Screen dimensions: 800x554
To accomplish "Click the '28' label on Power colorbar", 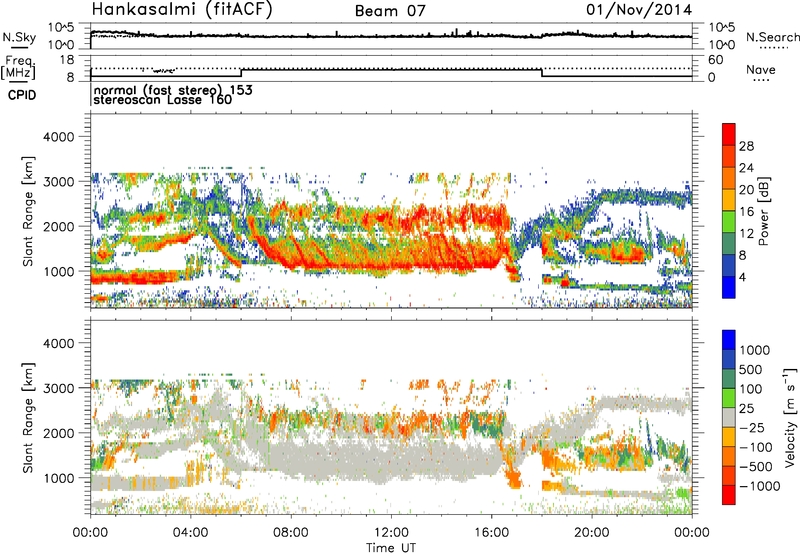I will tap(746, 146).
